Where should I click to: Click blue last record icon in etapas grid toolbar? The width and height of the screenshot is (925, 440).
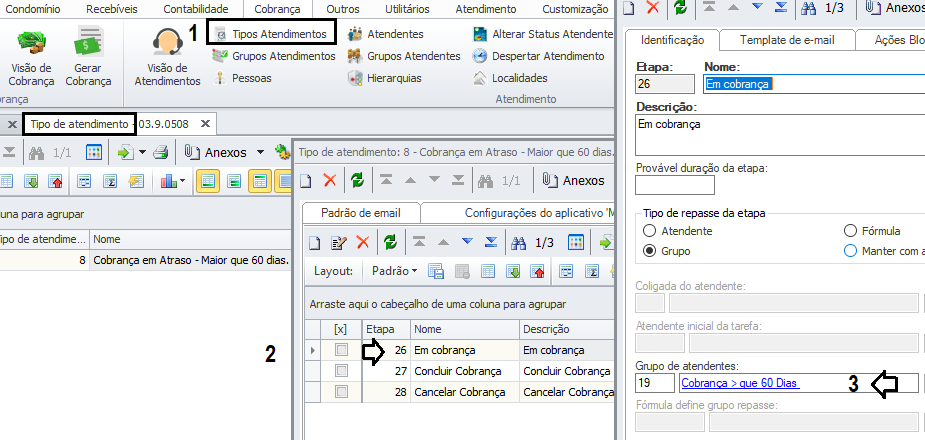pos(491,241)
